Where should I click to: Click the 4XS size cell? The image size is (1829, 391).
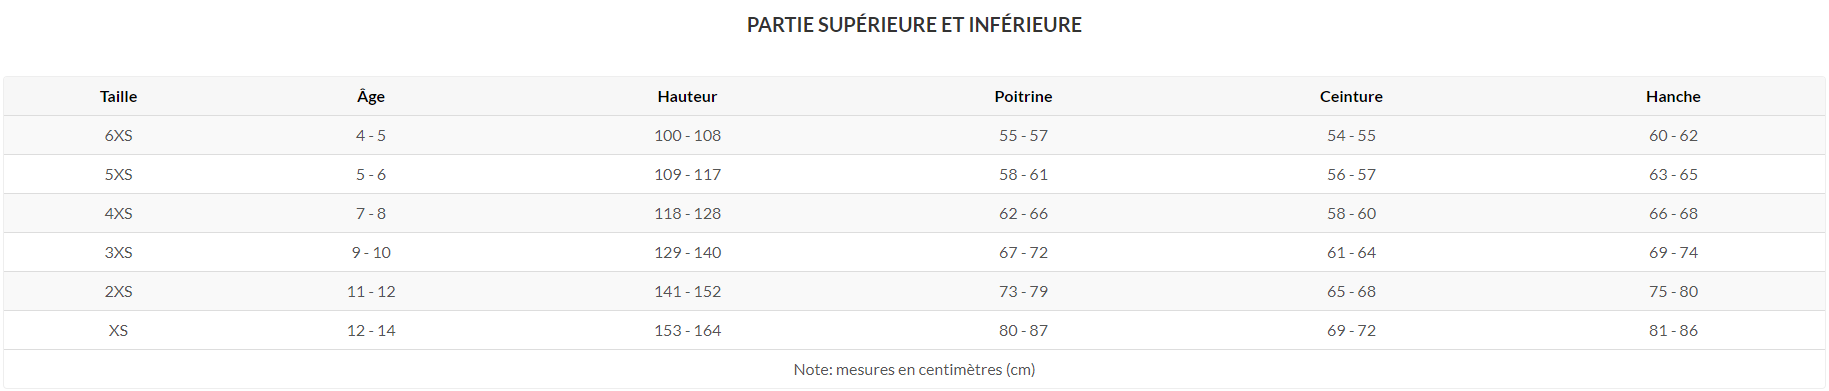pyautogui.click(x=118, y=214)
